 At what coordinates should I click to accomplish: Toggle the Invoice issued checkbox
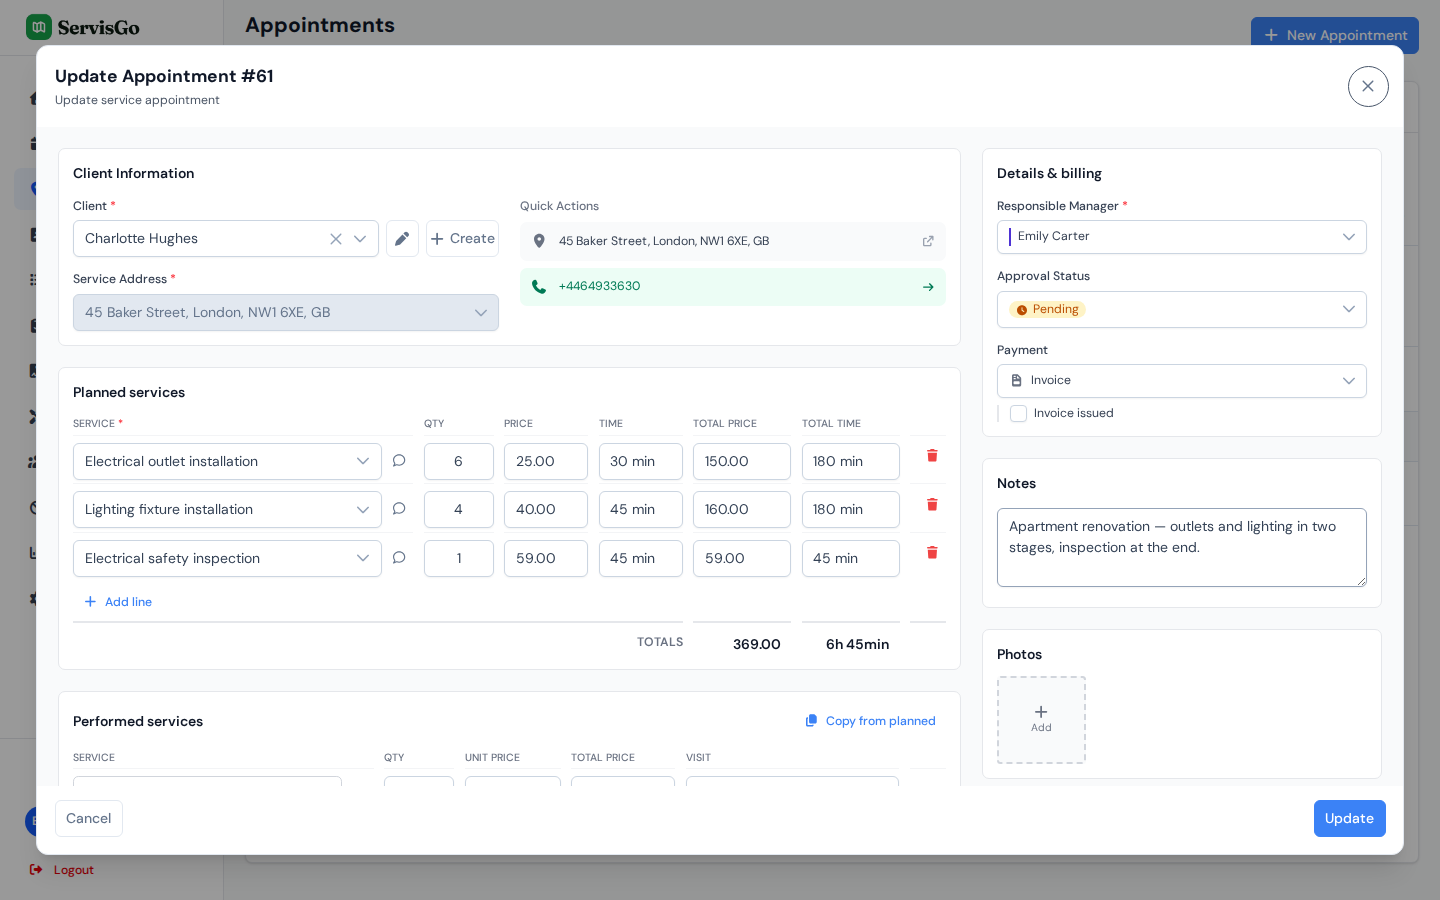tap(1019, 414)
